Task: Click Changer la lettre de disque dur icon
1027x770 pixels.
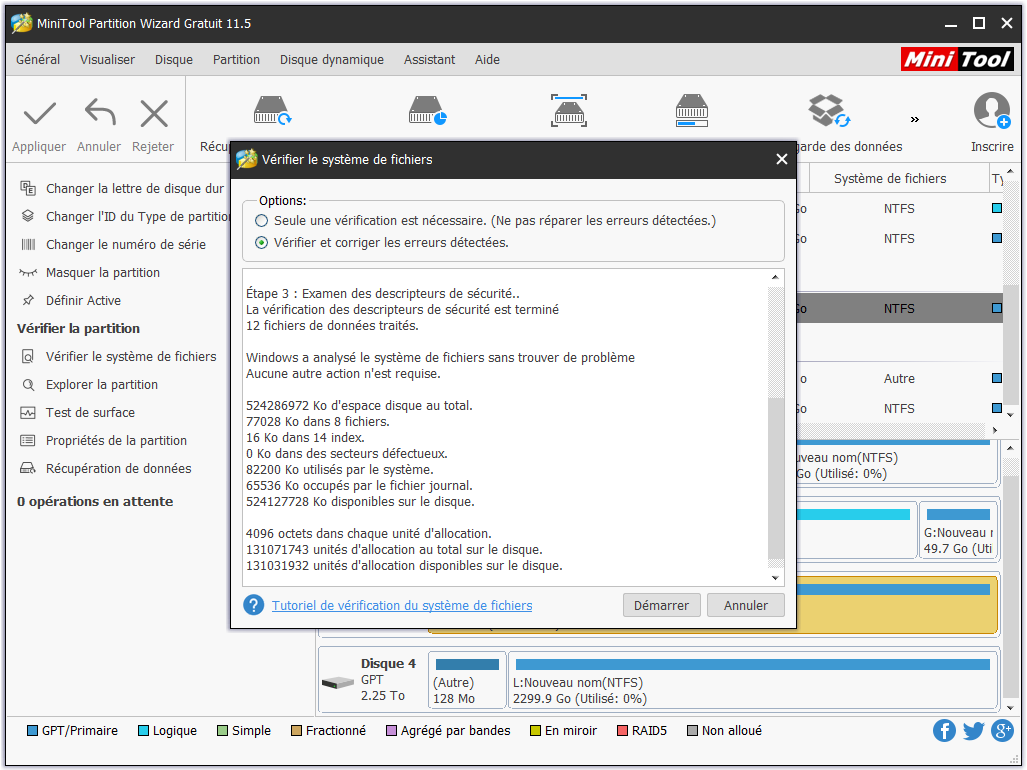Action: pos(28,189)
